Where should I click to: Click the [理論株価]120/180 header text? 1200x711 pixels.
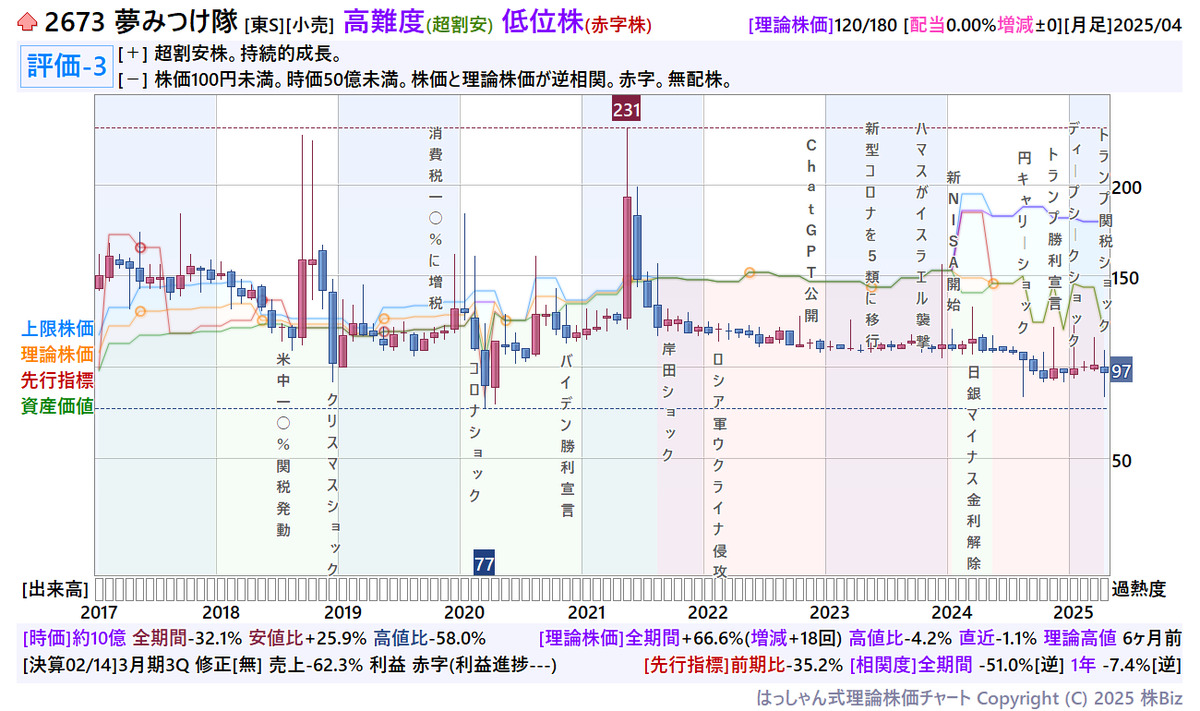click(822, 24)
